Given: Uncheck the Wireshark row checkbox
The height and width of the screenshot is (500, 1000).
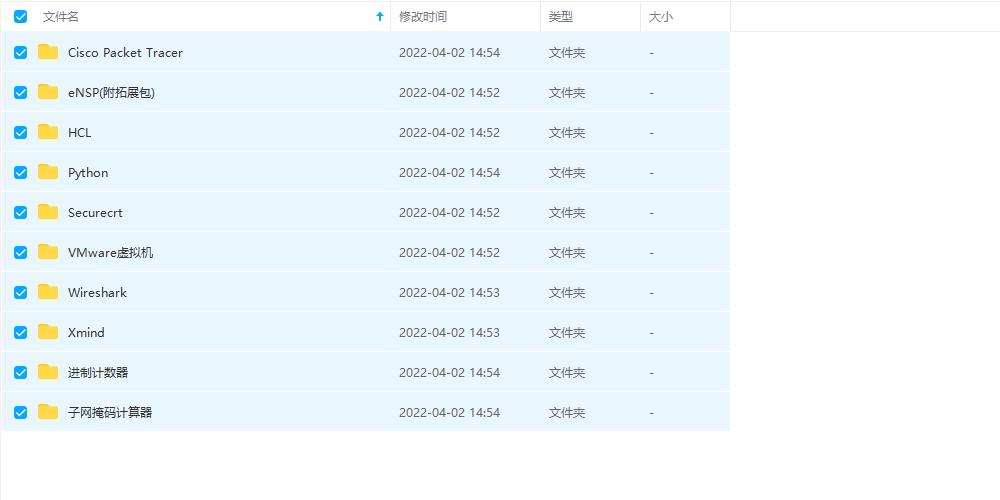Looking at the screenshot, I should click(x=20, y=292).
